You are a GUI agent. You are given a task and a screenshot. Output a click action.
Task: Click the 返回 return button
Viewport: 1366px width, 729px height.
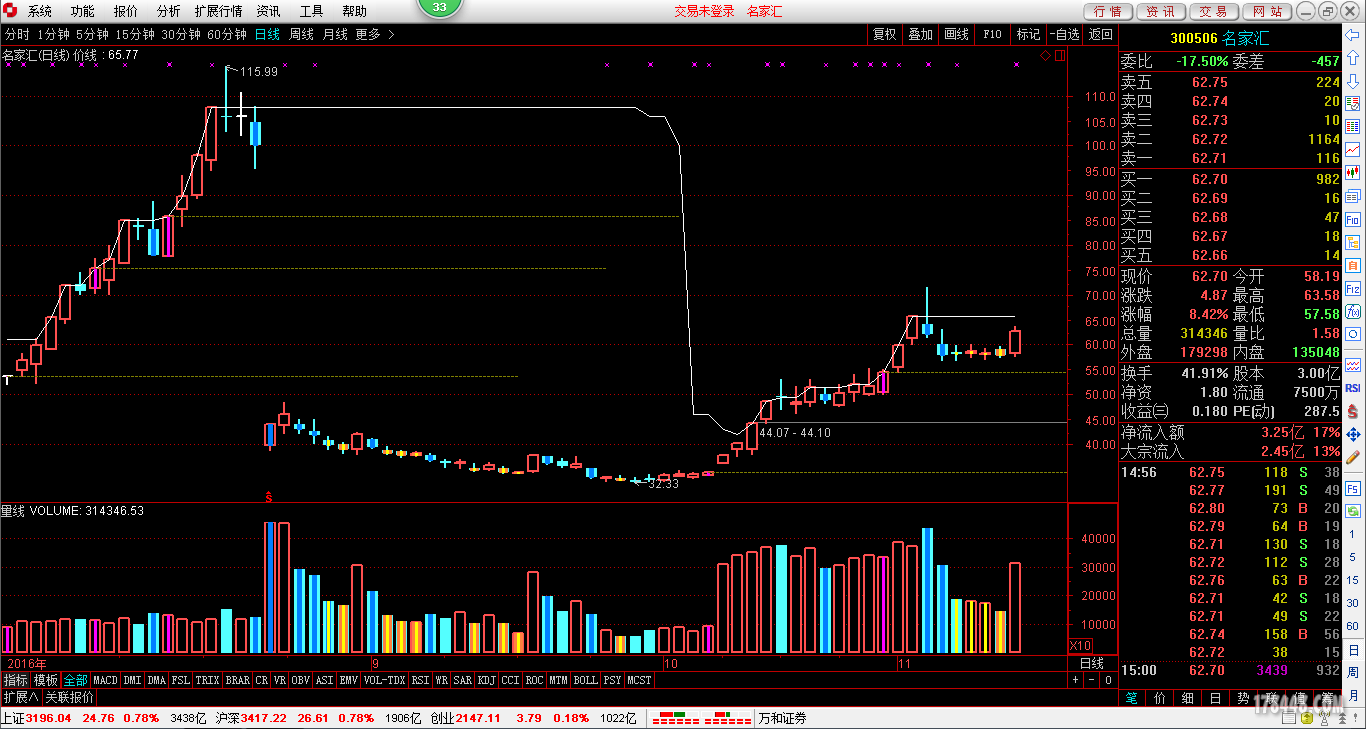(x=1100, y=34)
